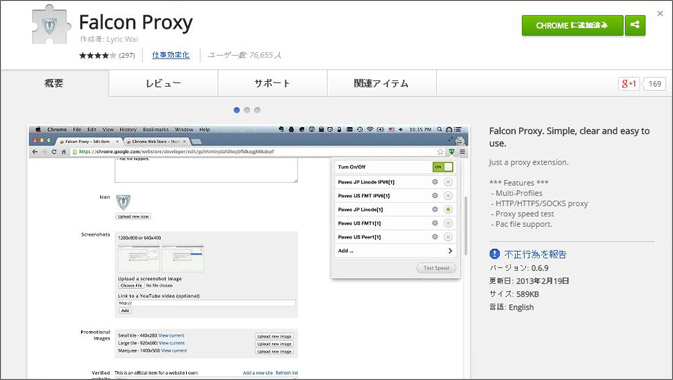
Task: Open settings gear for Paveo US FMT1[1]
Action: [x=435, y=223]
